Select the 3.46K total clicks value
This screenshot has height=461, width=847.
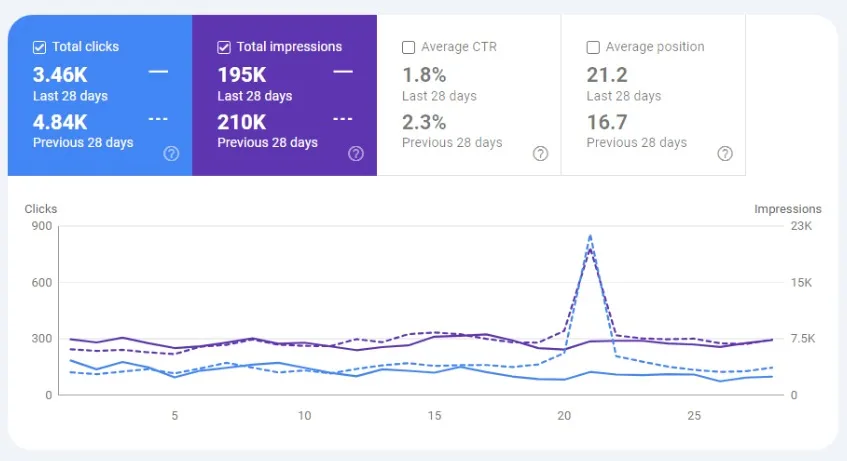(60, 74)
